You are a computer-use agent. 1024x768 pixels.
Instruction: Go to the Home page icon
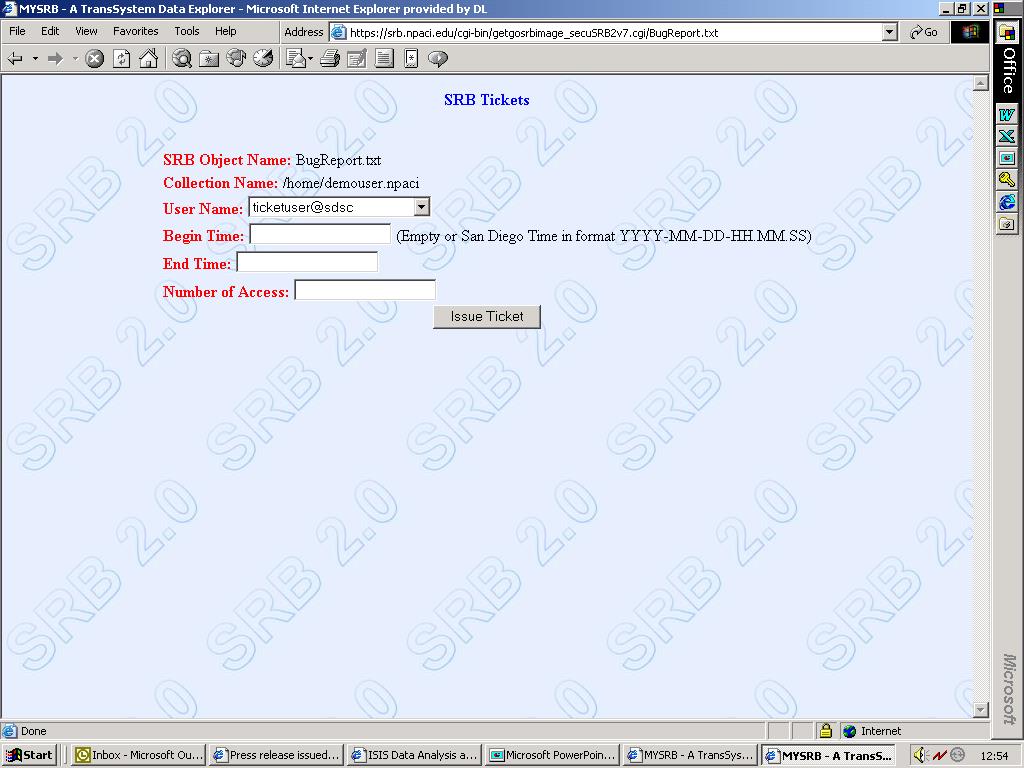[x=148, y=59]
